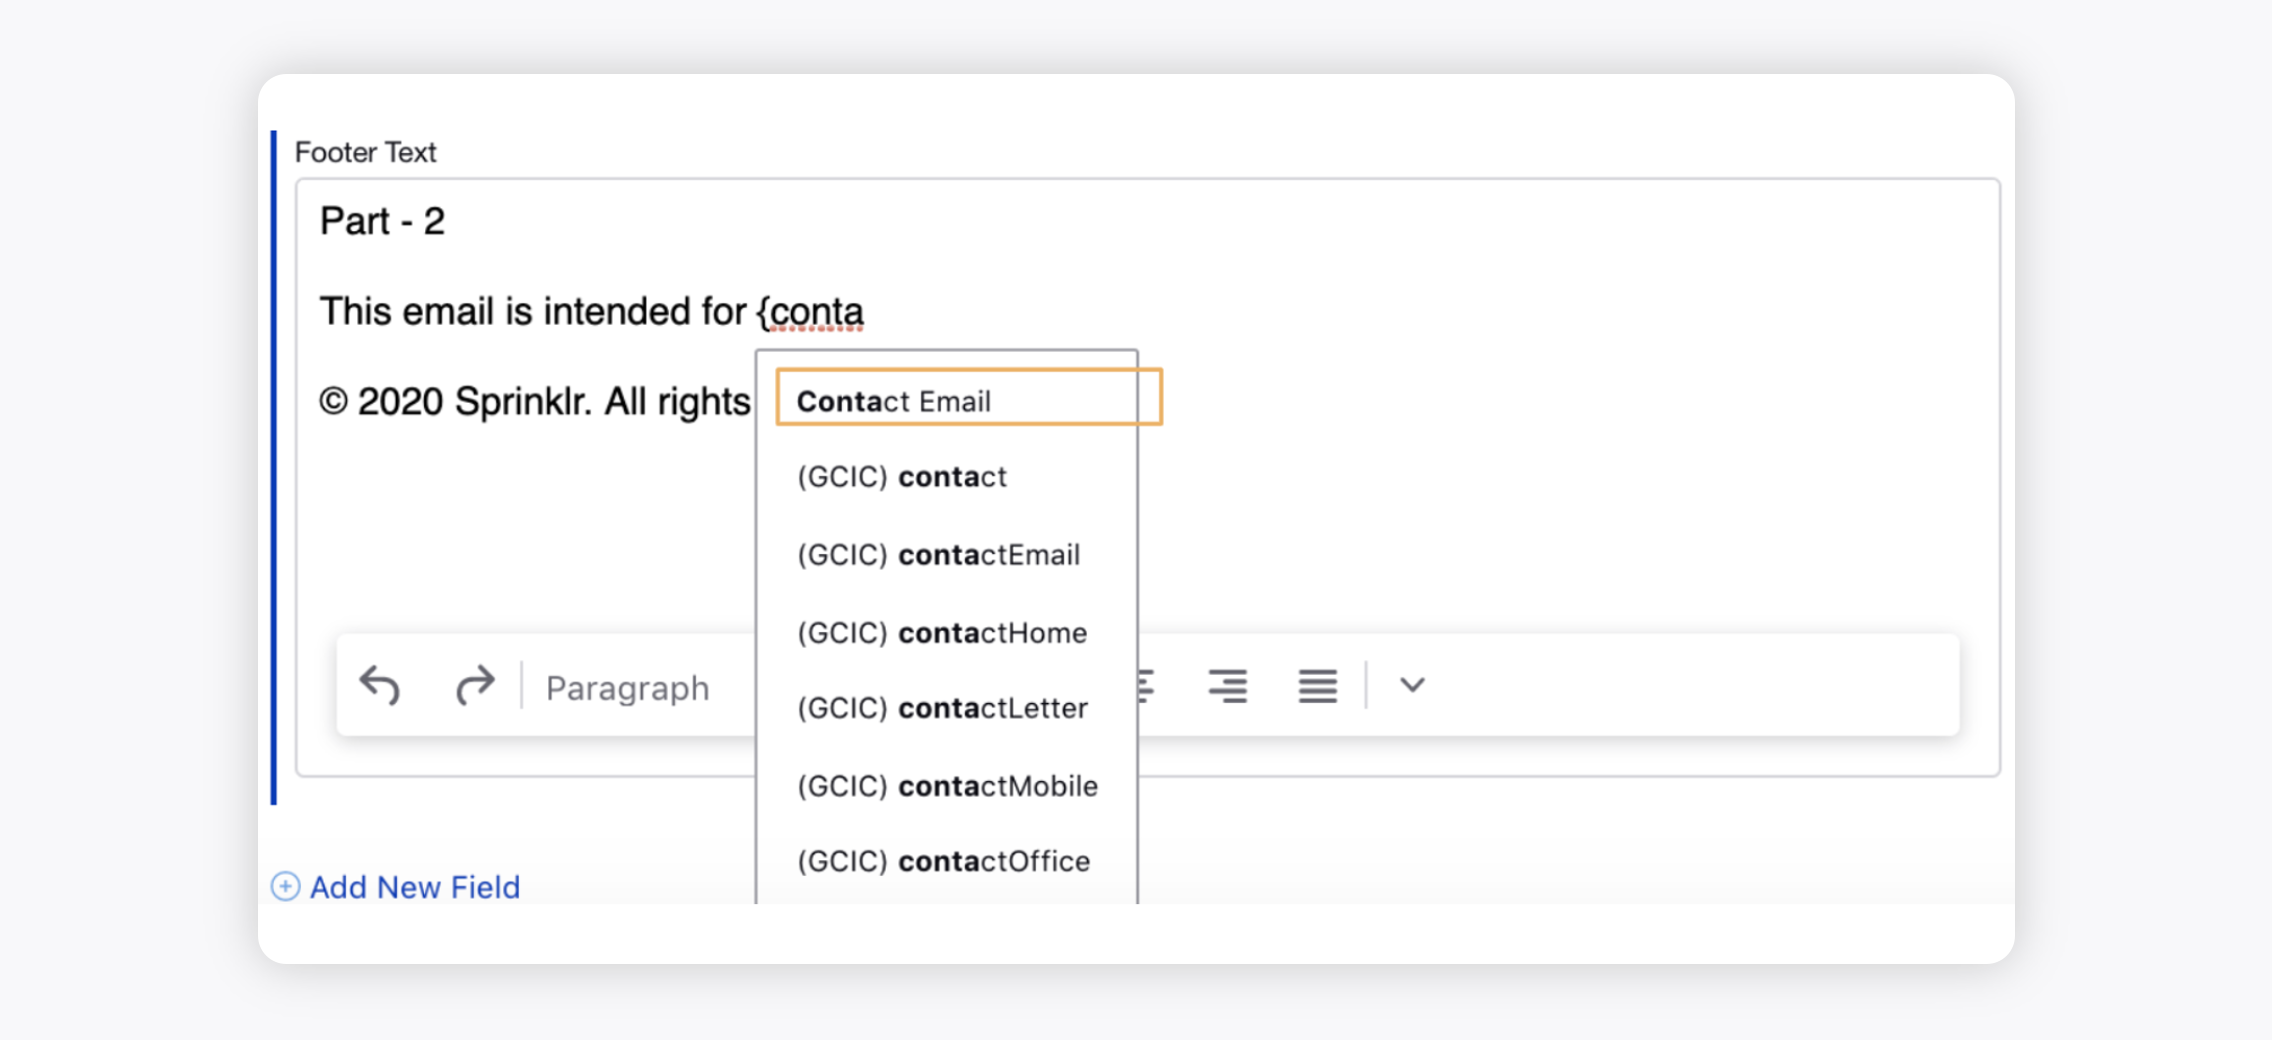Click the plus icon beside Add New Field
This screenshot has width=2272, height=1040.
click(x=285, y=886)
